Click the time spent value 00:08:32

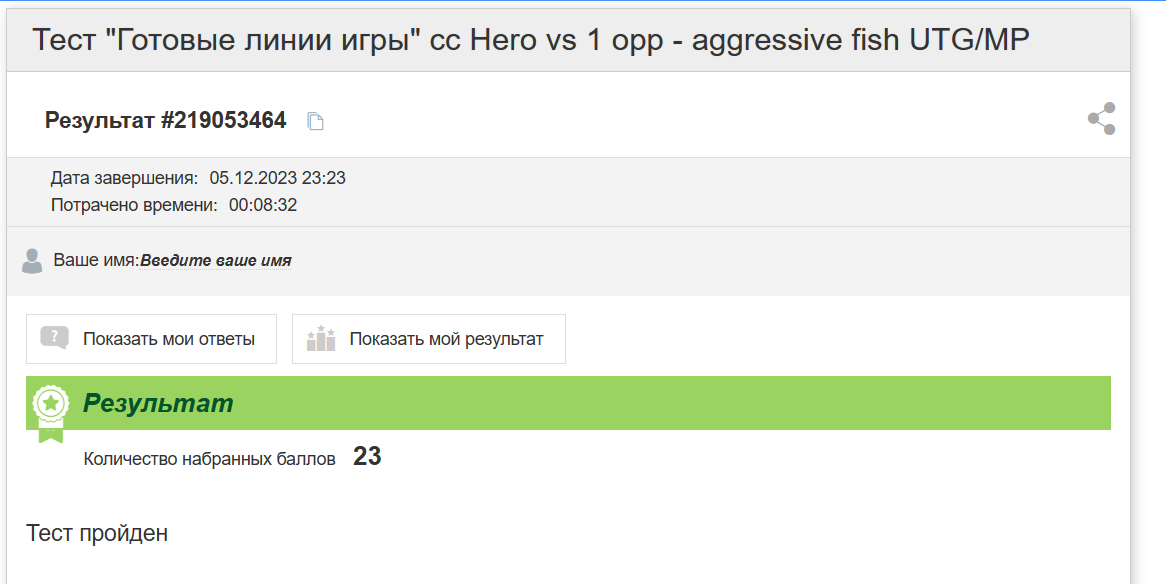263,205
